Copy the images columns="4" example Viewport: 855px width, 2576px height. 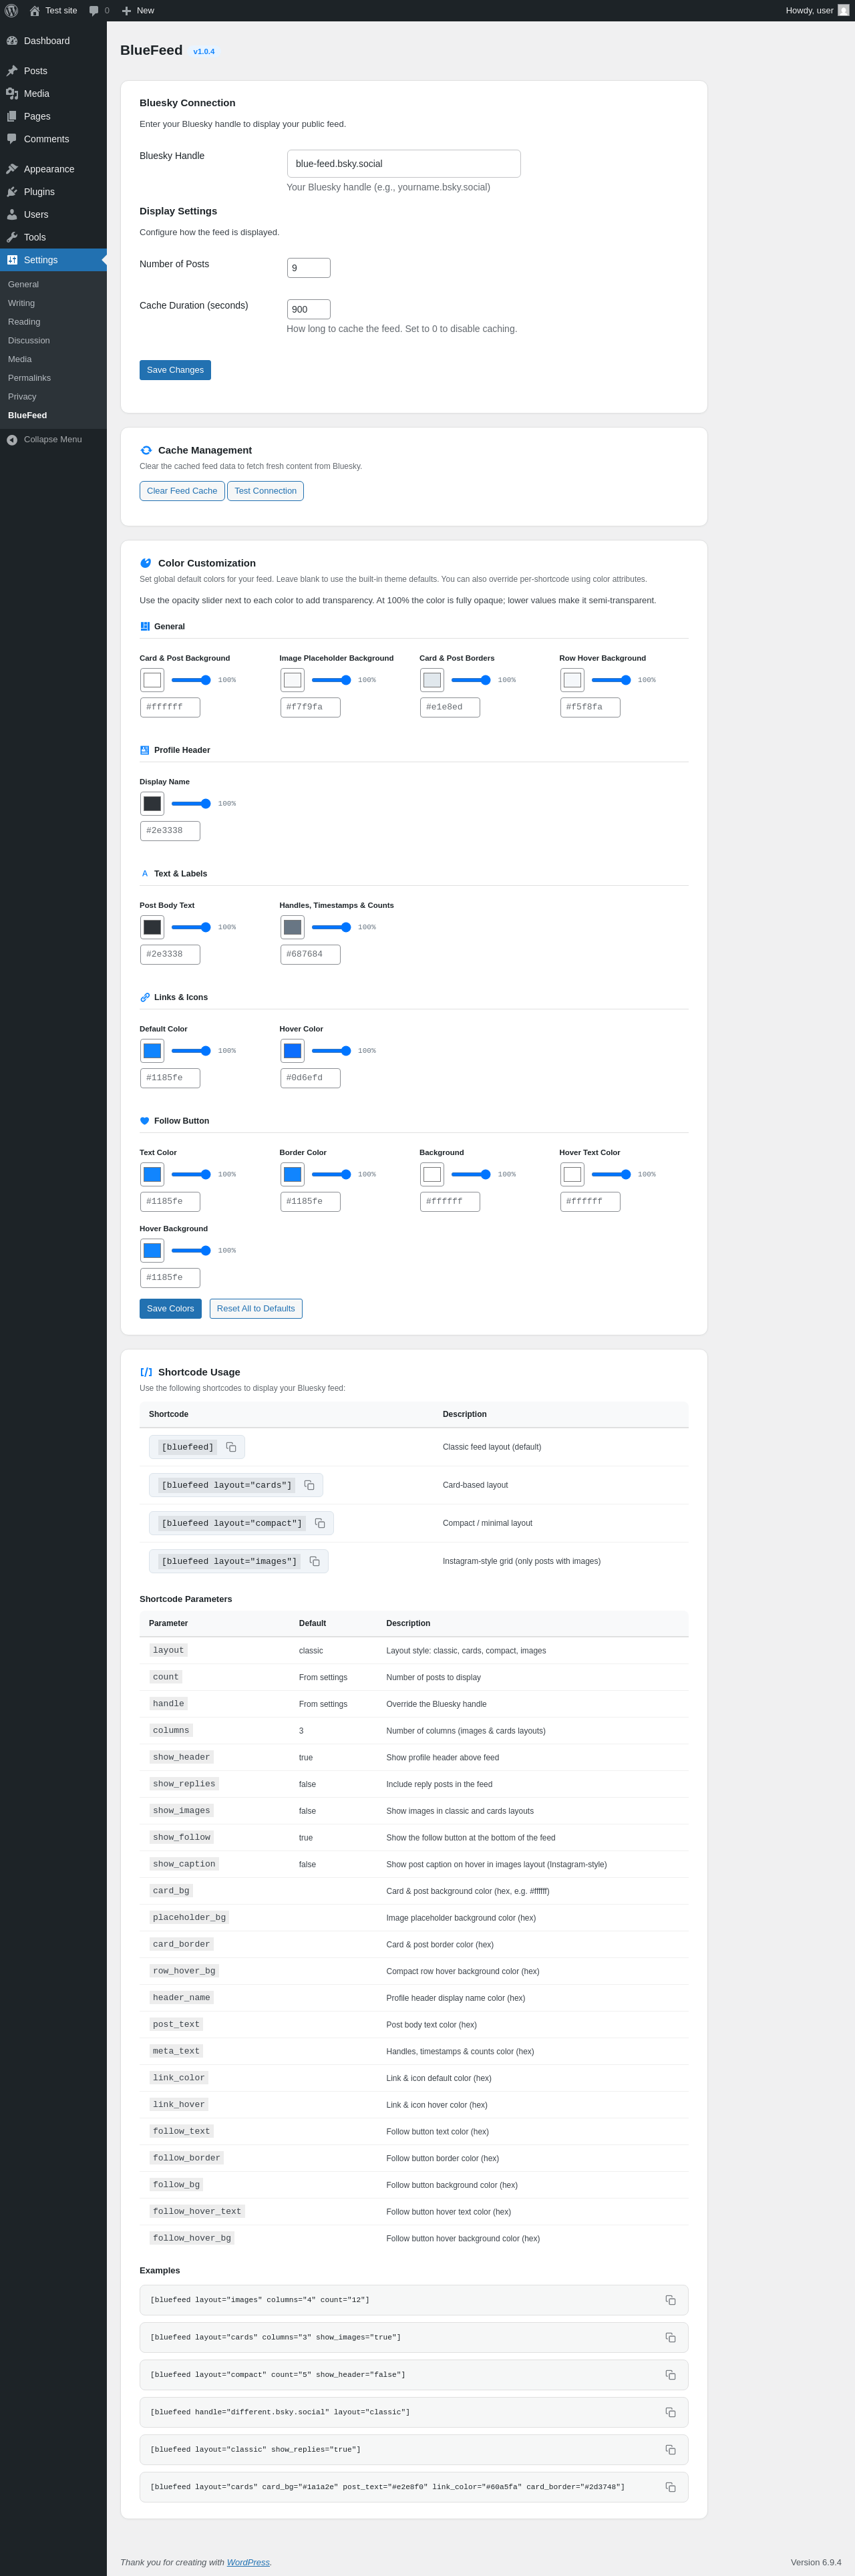coord(670,2300)
